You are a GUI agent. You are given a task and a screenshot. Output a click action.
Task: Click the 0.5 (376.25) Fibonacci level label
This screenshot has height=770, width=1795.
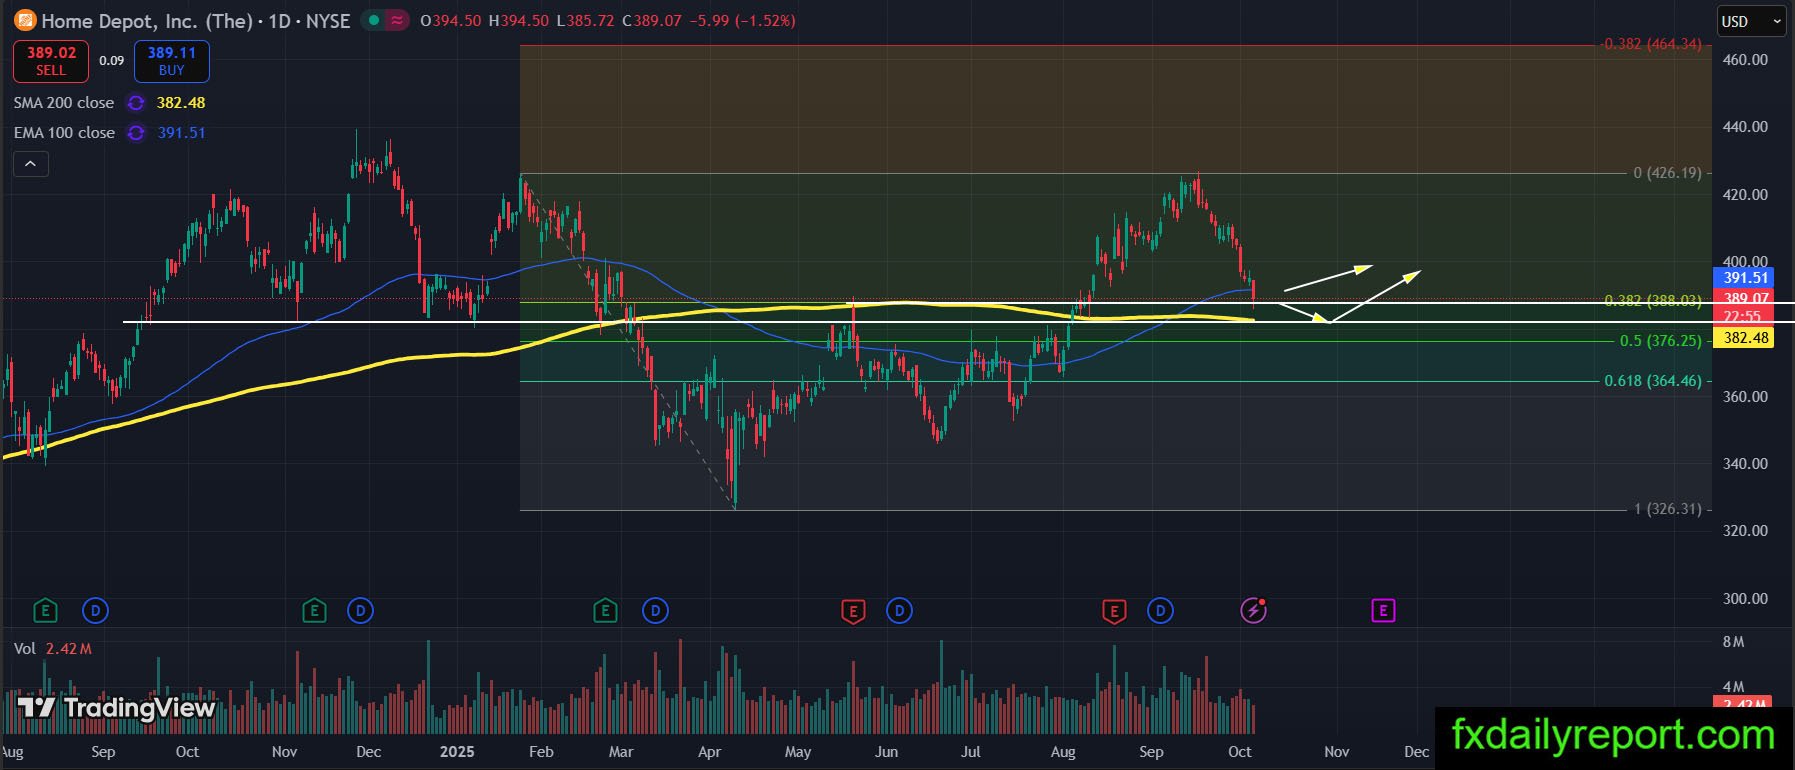pos(1660,341)
